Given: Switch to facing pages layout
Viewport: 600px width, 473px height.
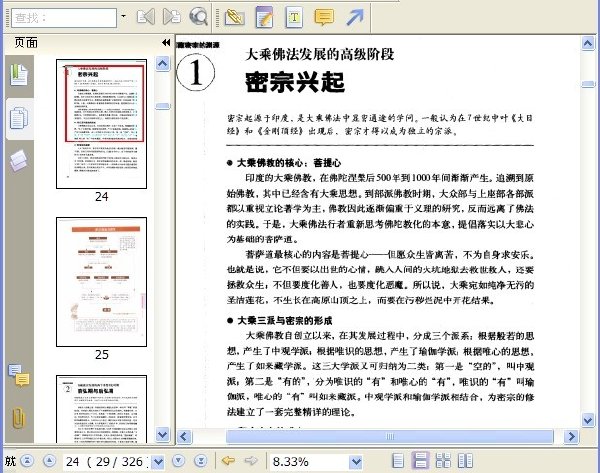Looking at the screenshot, I should coord(465,461).
